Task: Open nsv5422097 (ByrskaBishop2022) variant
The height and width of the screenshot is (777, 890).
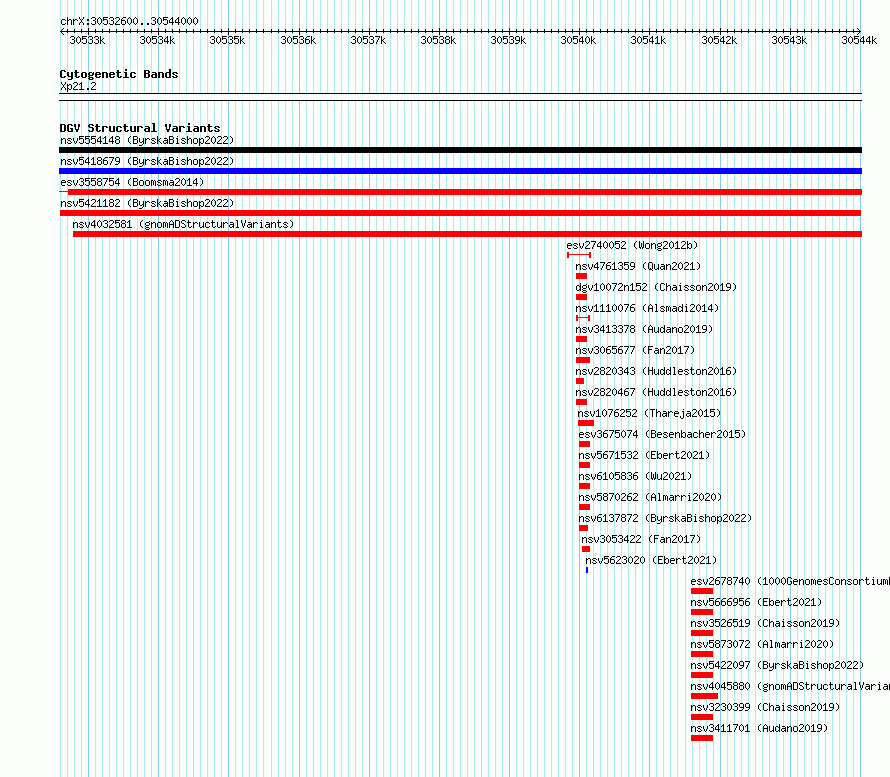Action: tap(777, 665)
